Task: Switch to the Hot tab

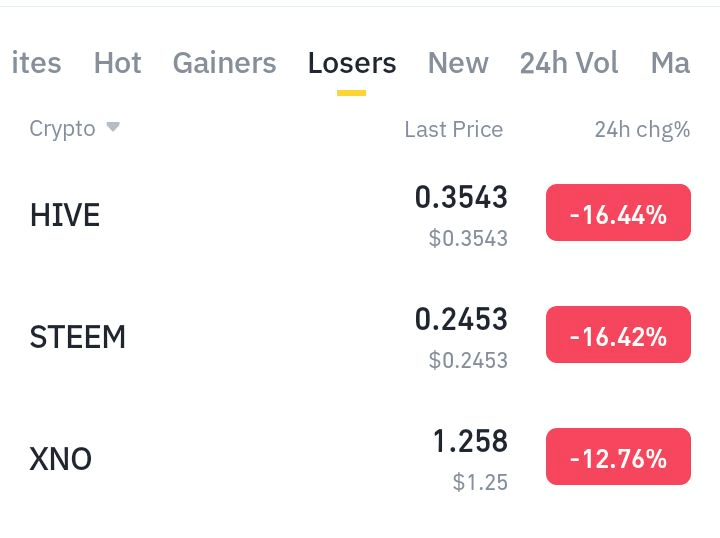Action: click(117, 63)
